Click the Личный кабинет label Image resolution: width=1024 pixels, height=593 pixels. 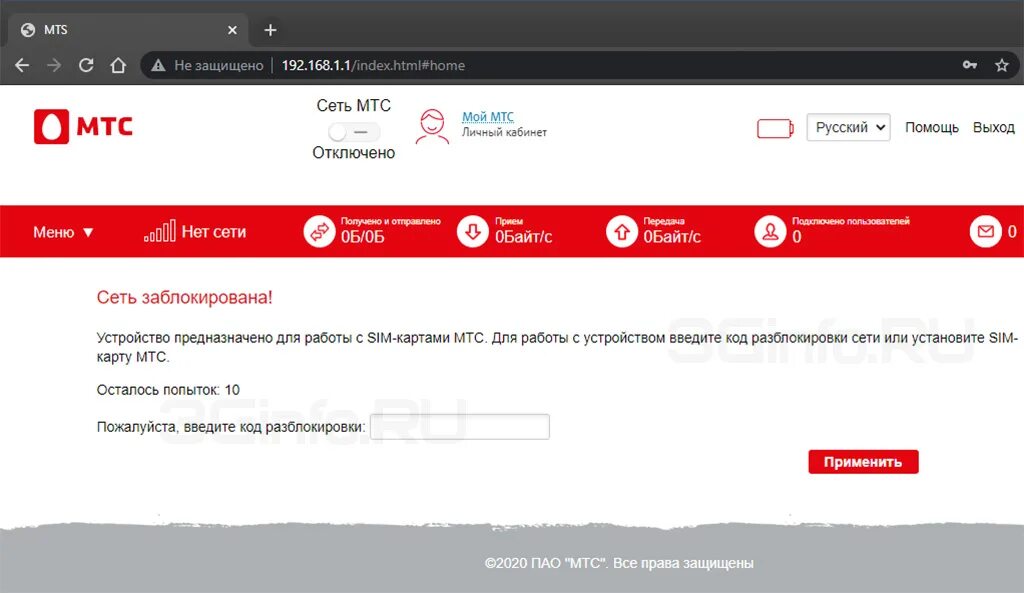point(504,132)
